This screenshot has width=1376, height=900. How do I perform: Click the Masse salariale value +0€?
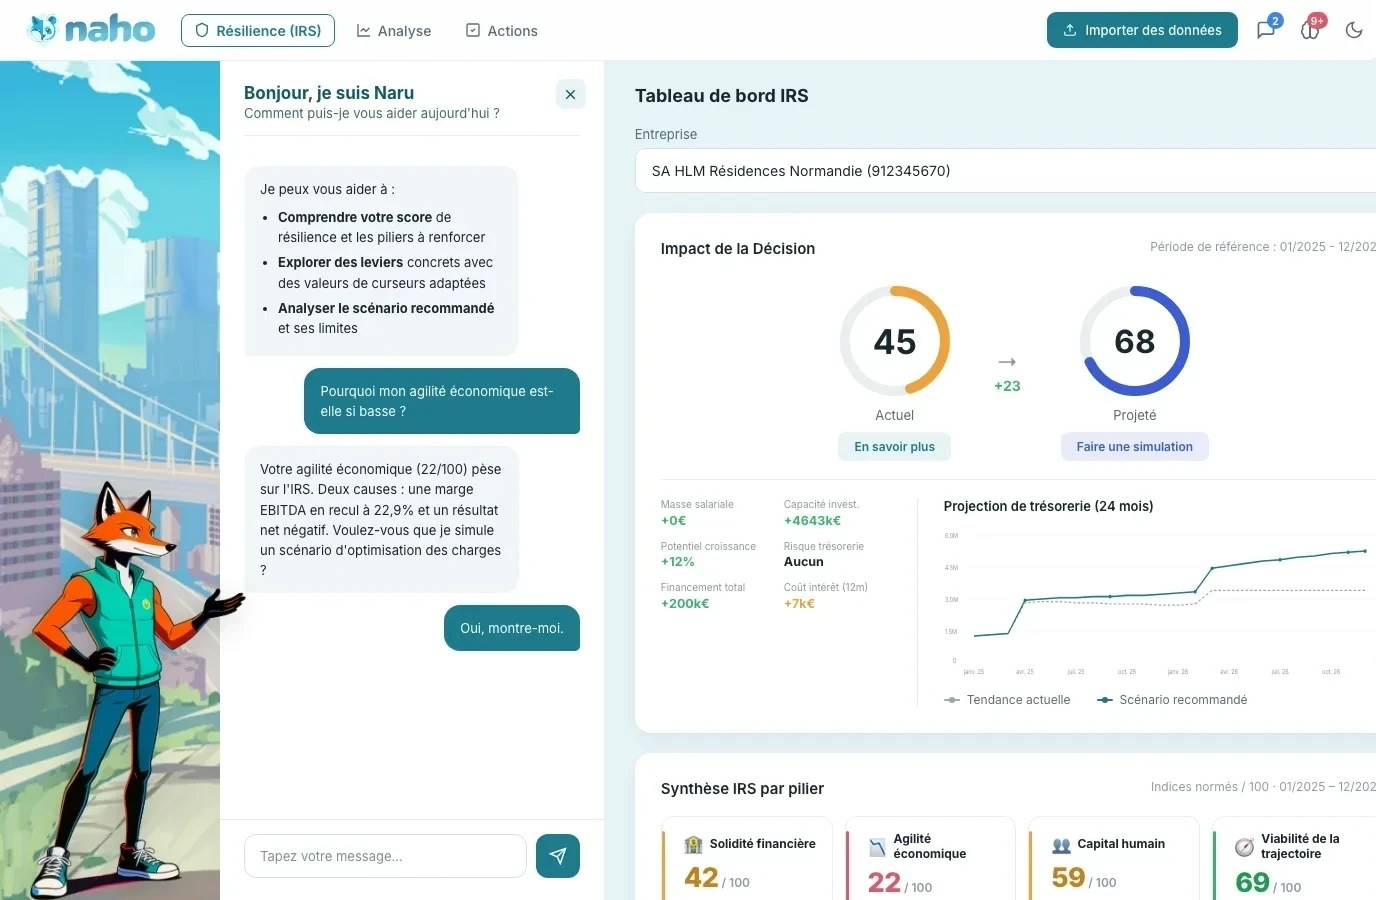[674, 521]
